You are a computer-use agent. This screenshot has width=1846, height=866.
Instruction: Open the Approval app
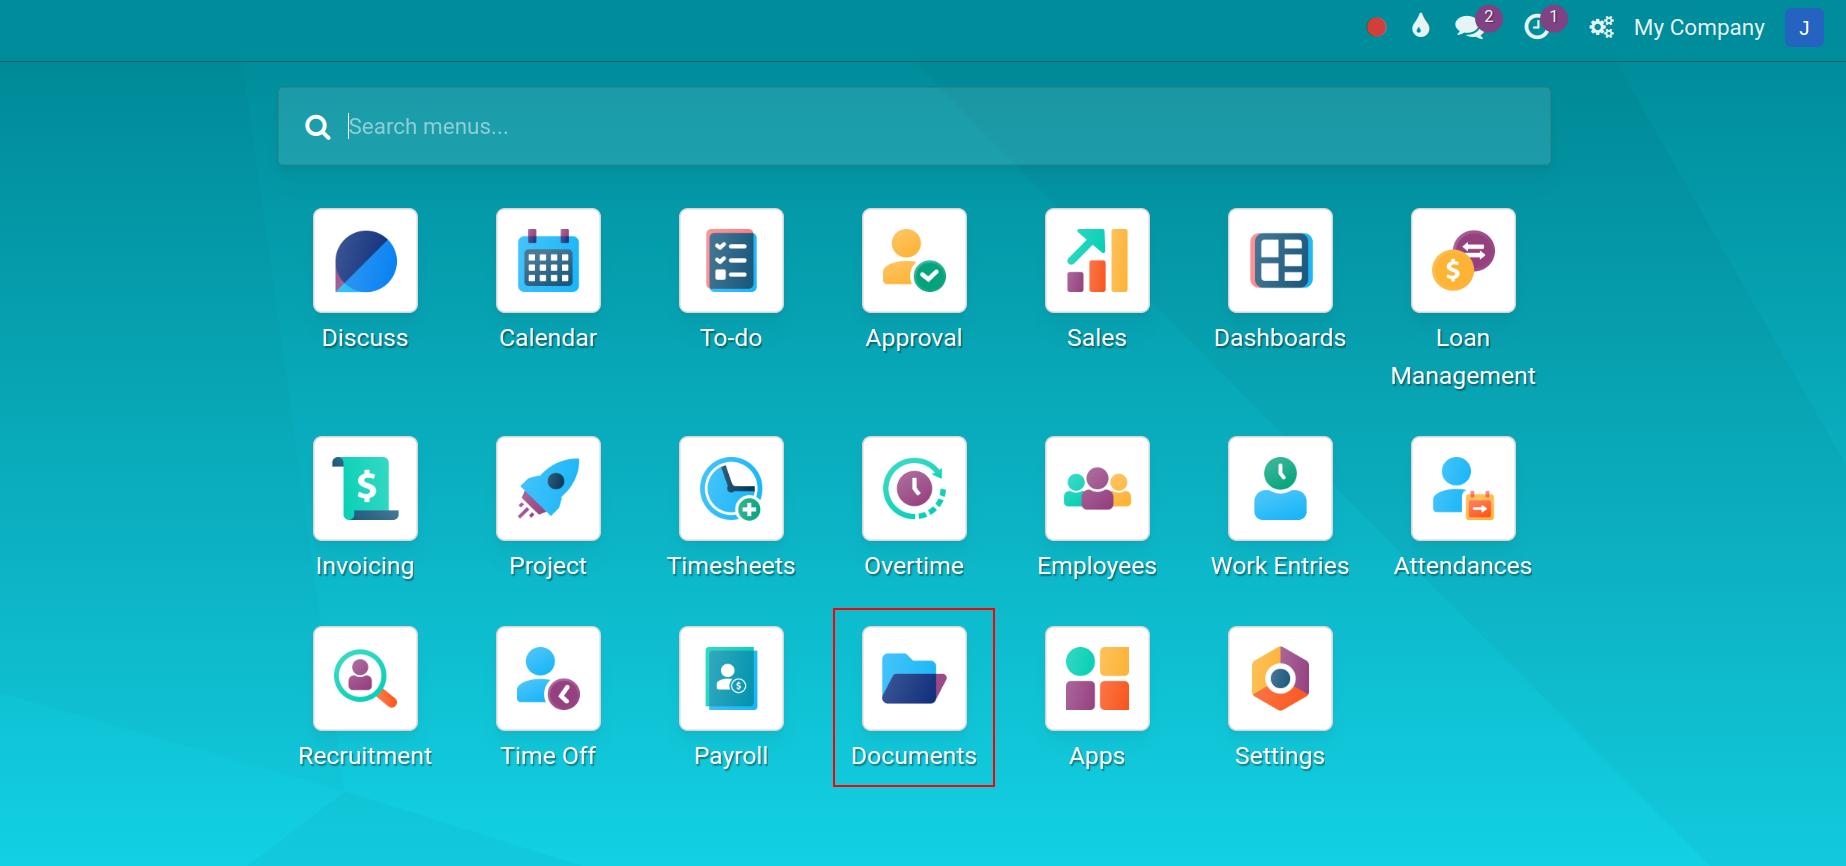point(914,261)
